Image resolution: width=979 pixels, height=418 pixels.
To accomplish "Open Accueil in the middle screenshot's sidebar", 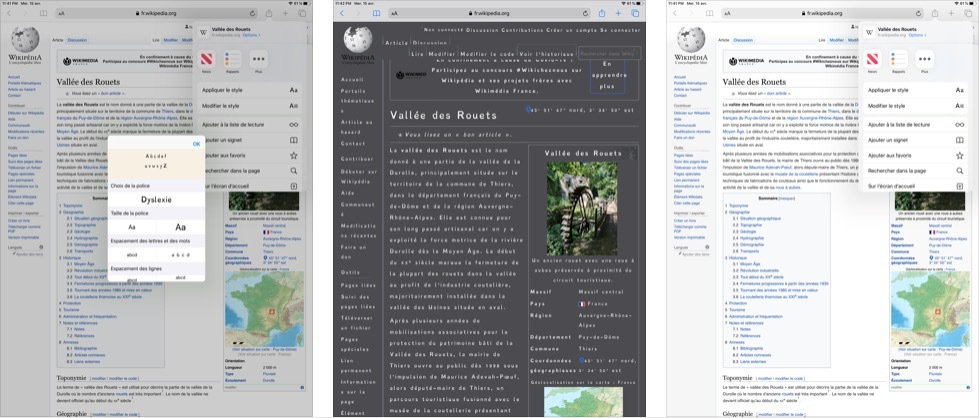I will pos(352,80).
